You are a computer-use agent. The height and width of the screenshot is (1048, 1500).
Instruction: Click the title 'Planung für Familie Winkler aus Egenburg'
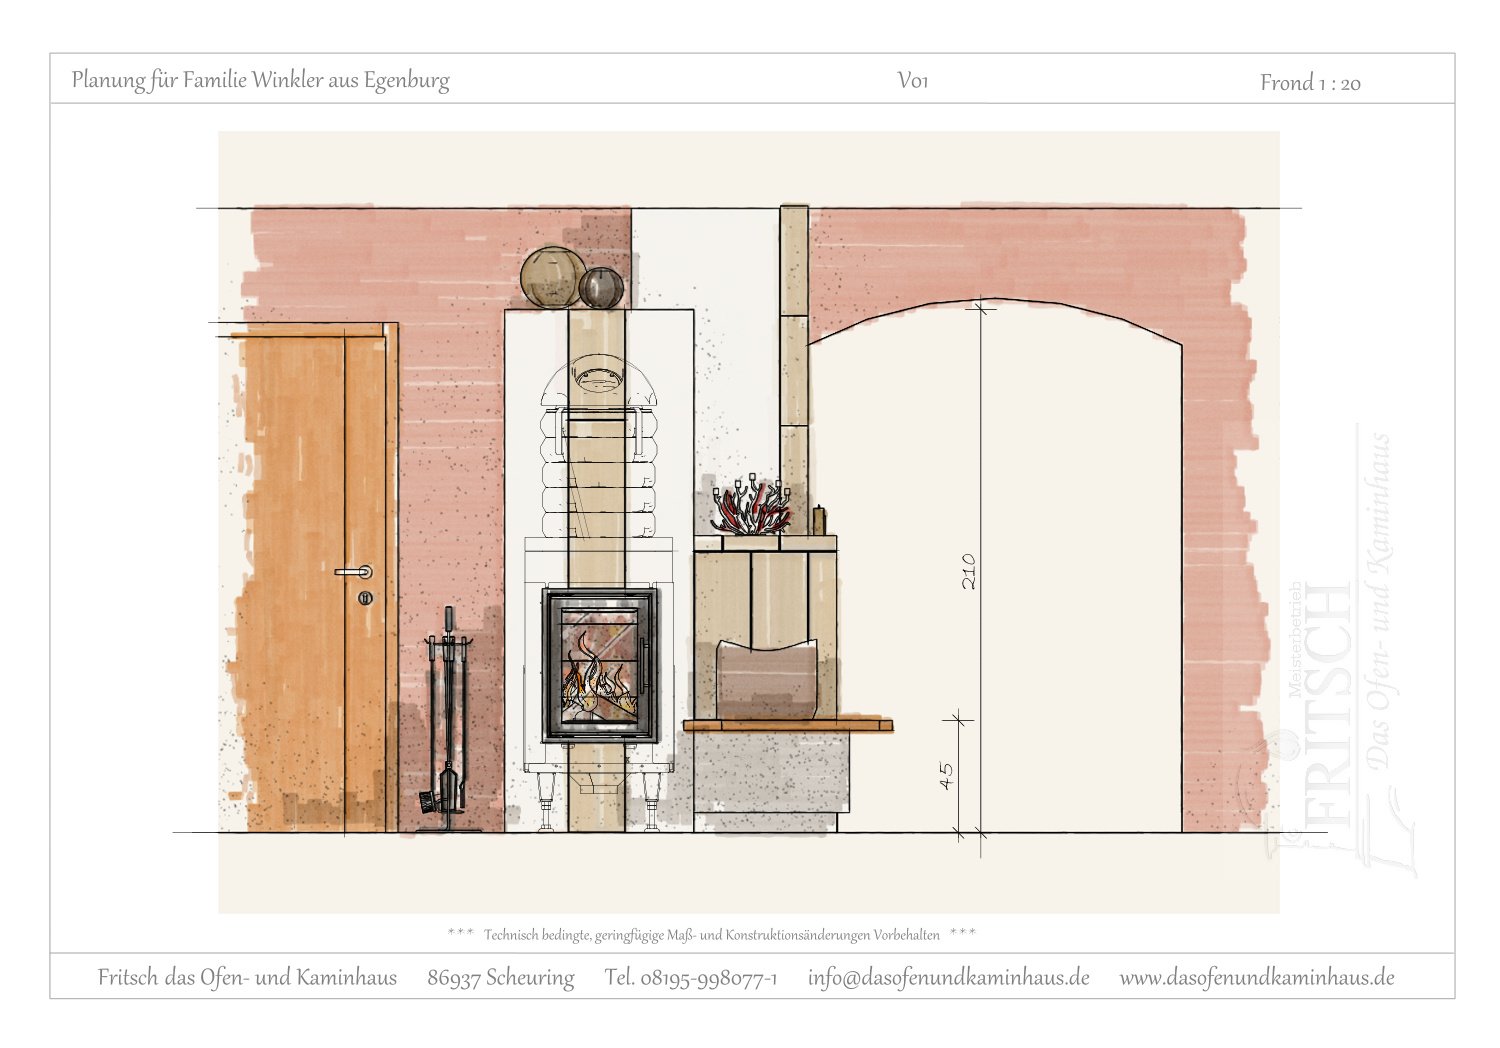260,80
